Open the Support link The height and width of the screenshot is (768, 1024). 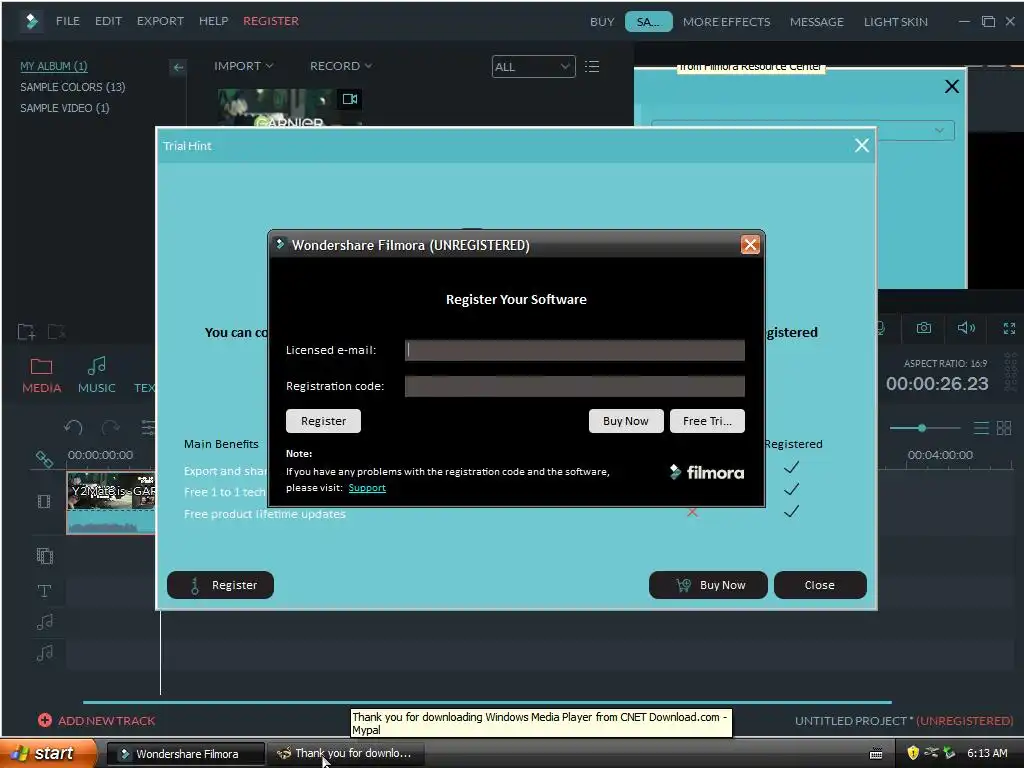pyautogui.click(x=367, y=488)
